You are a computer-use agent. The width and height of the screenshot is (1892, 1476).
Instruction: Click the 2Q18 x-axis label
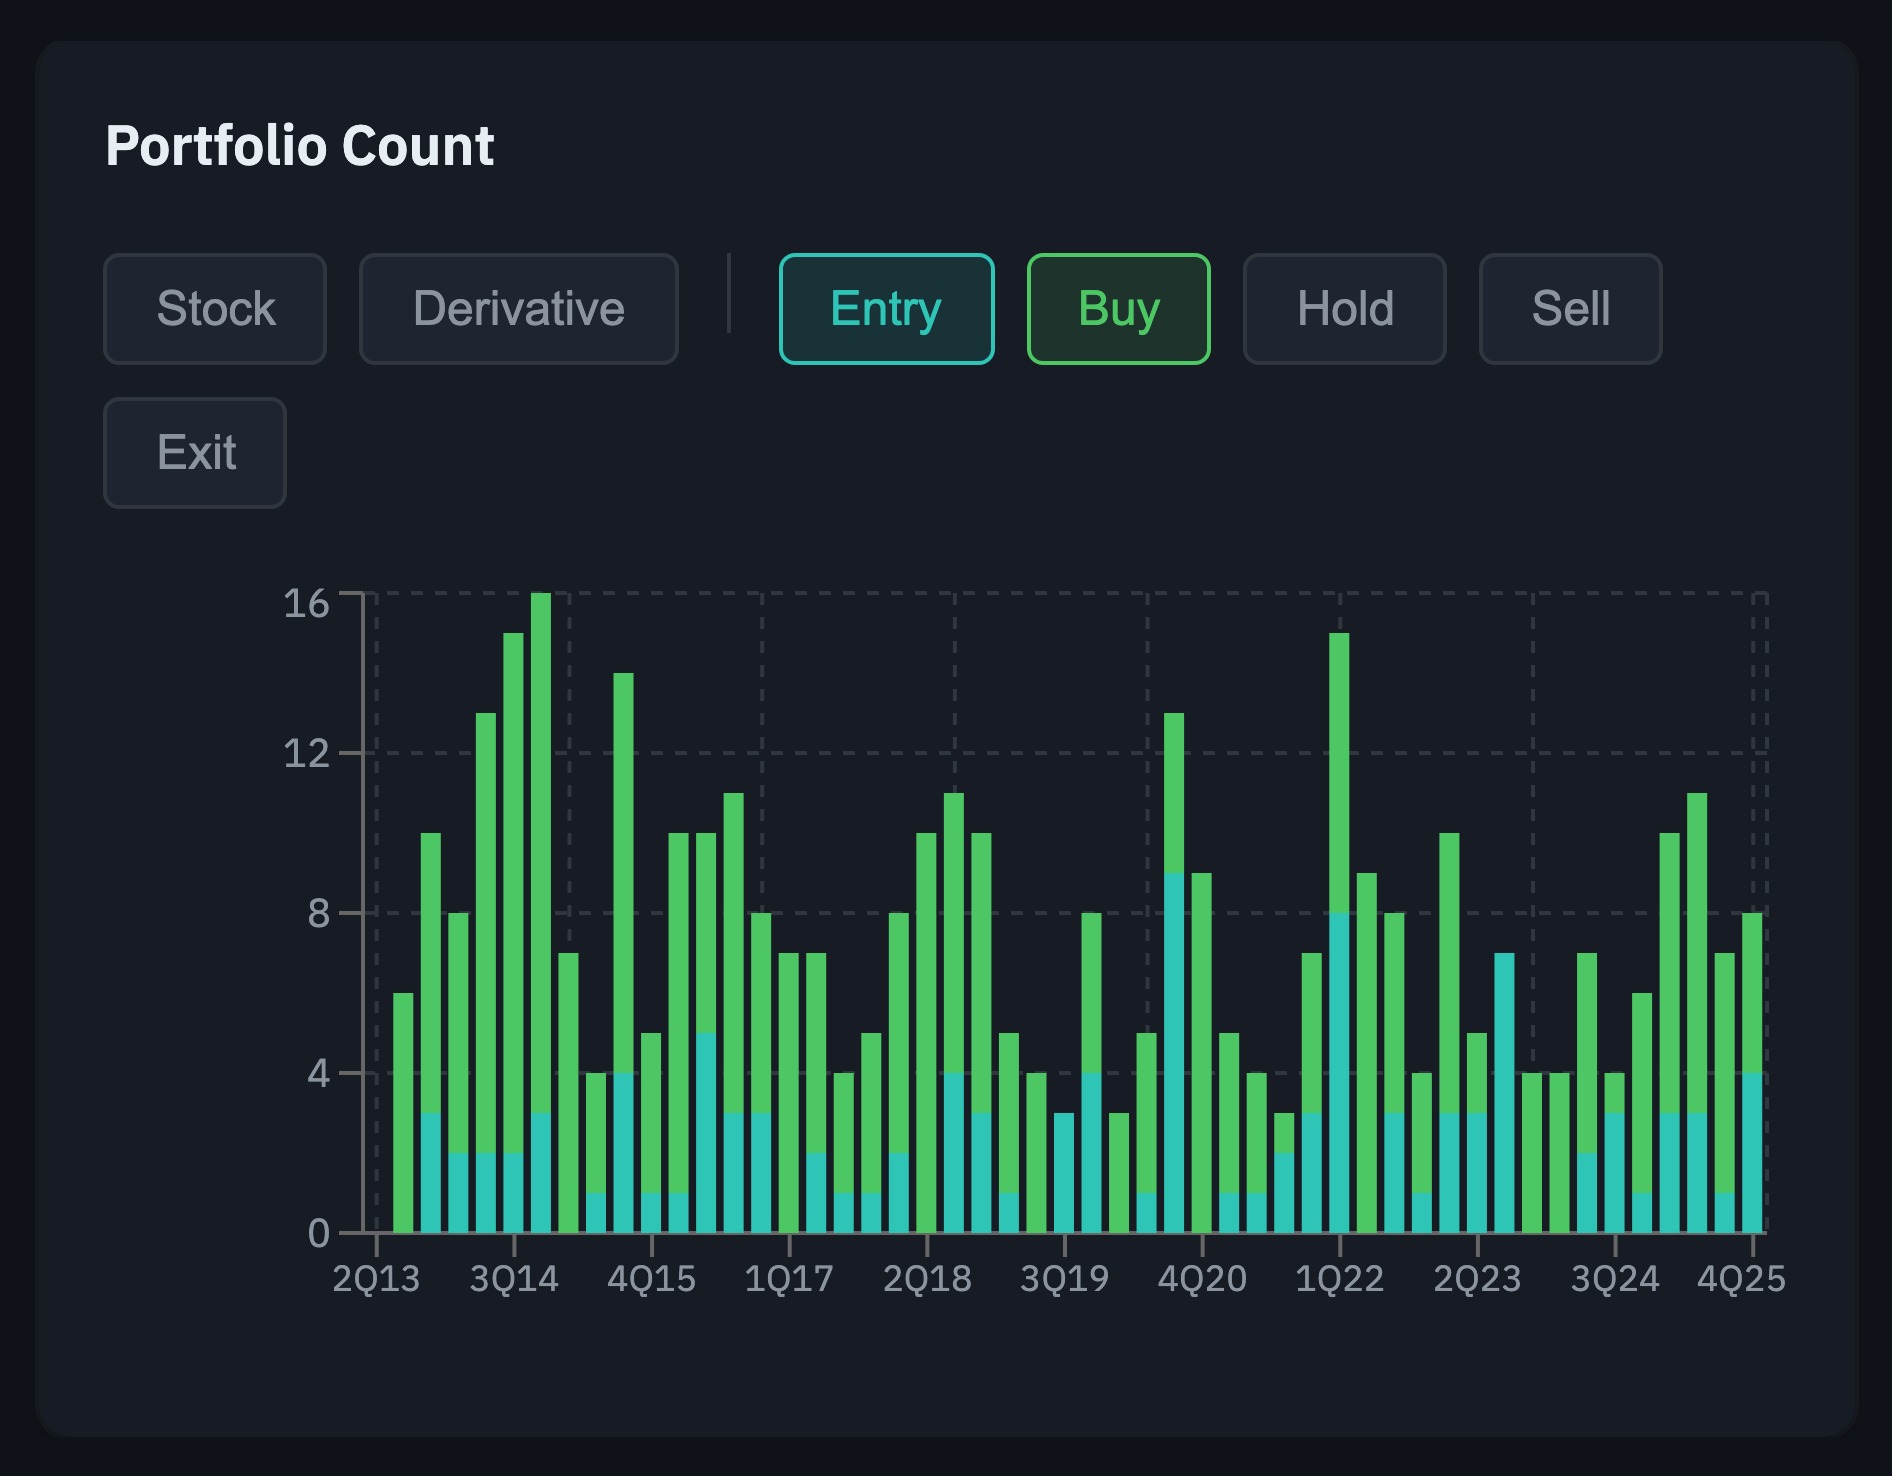927,1279
